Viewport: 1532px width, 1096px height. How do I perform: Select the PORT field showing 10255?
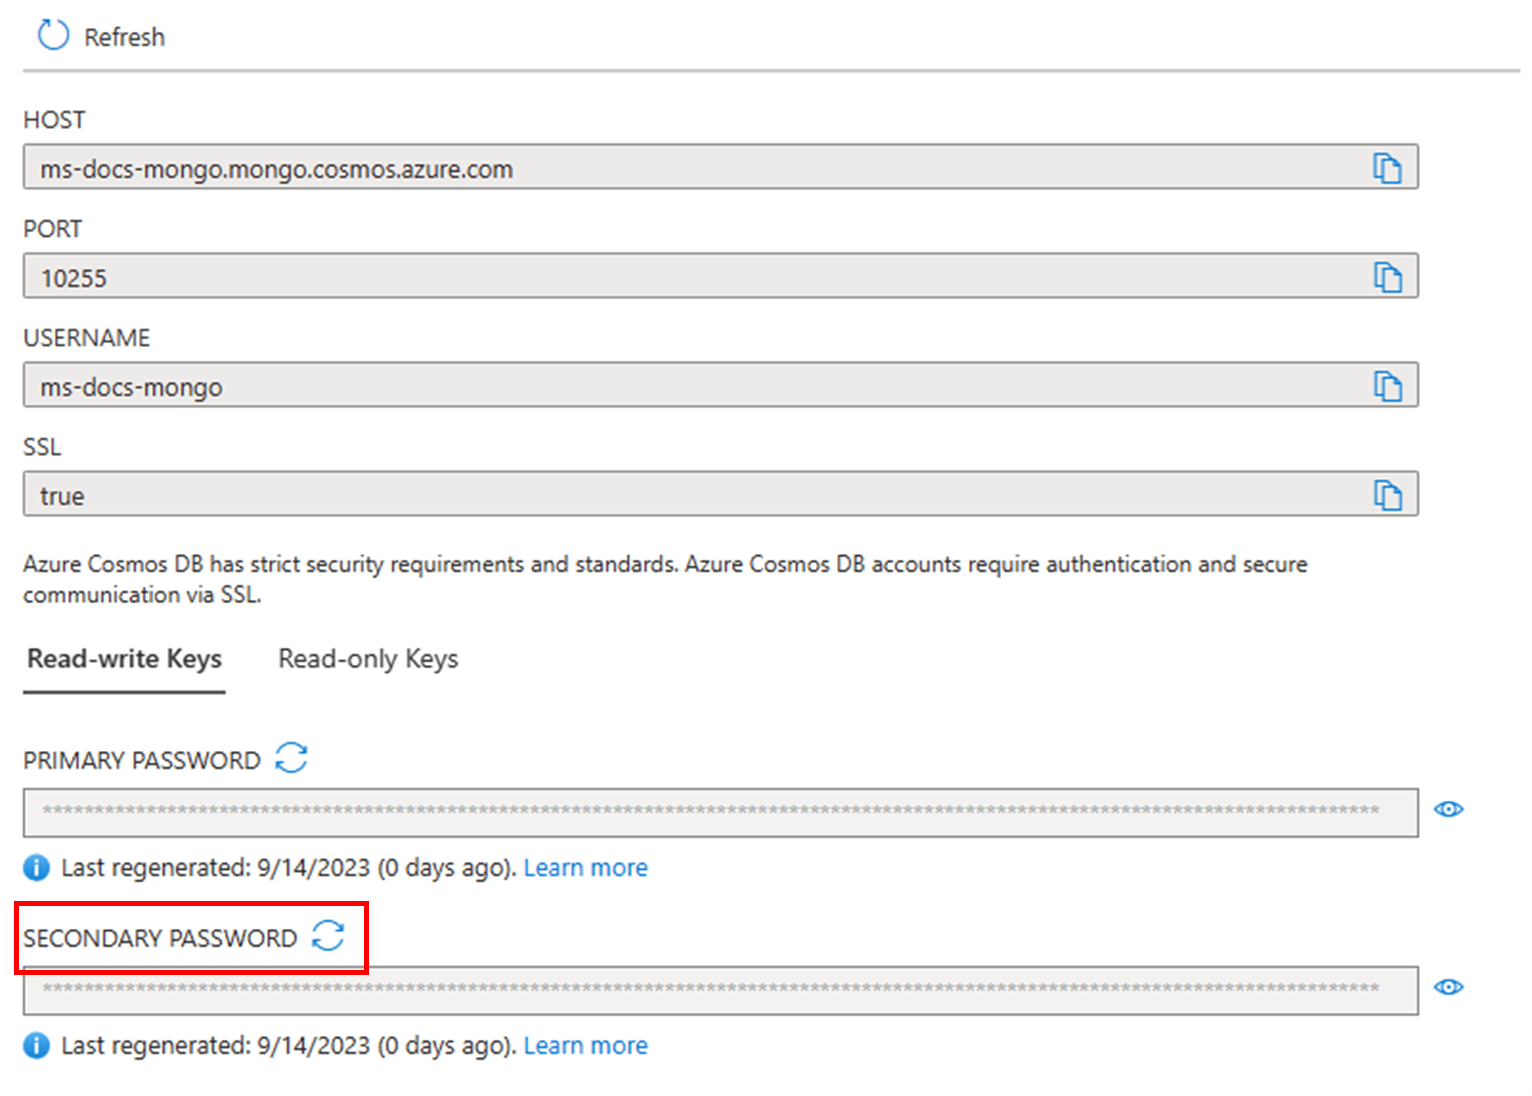pyautogui.click(x=720, y=276)
